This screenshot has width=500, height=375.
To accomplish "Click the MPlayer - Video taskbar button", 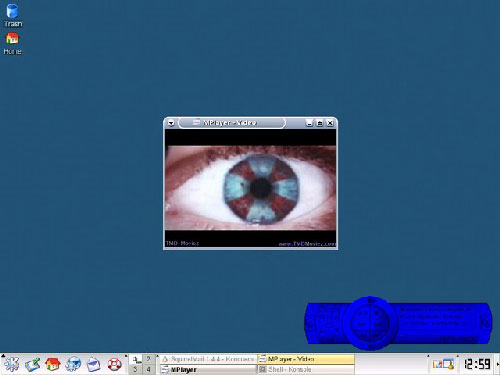I will 306,359.
